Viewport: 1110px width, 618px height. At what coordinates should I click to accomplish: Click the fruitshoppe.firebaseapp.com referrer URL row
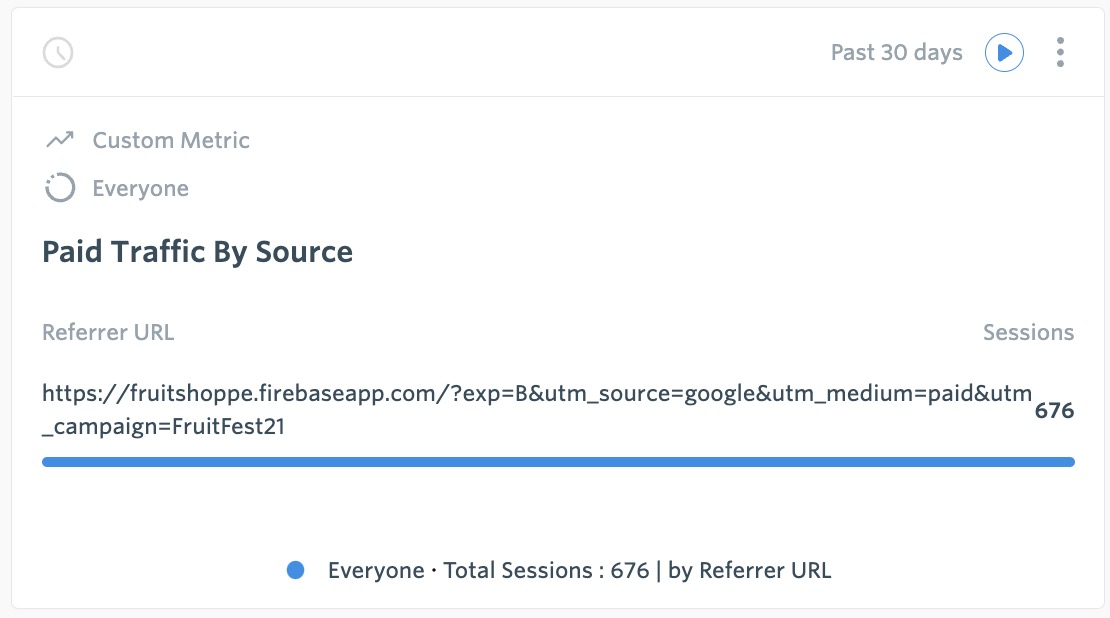coord(558,410)
